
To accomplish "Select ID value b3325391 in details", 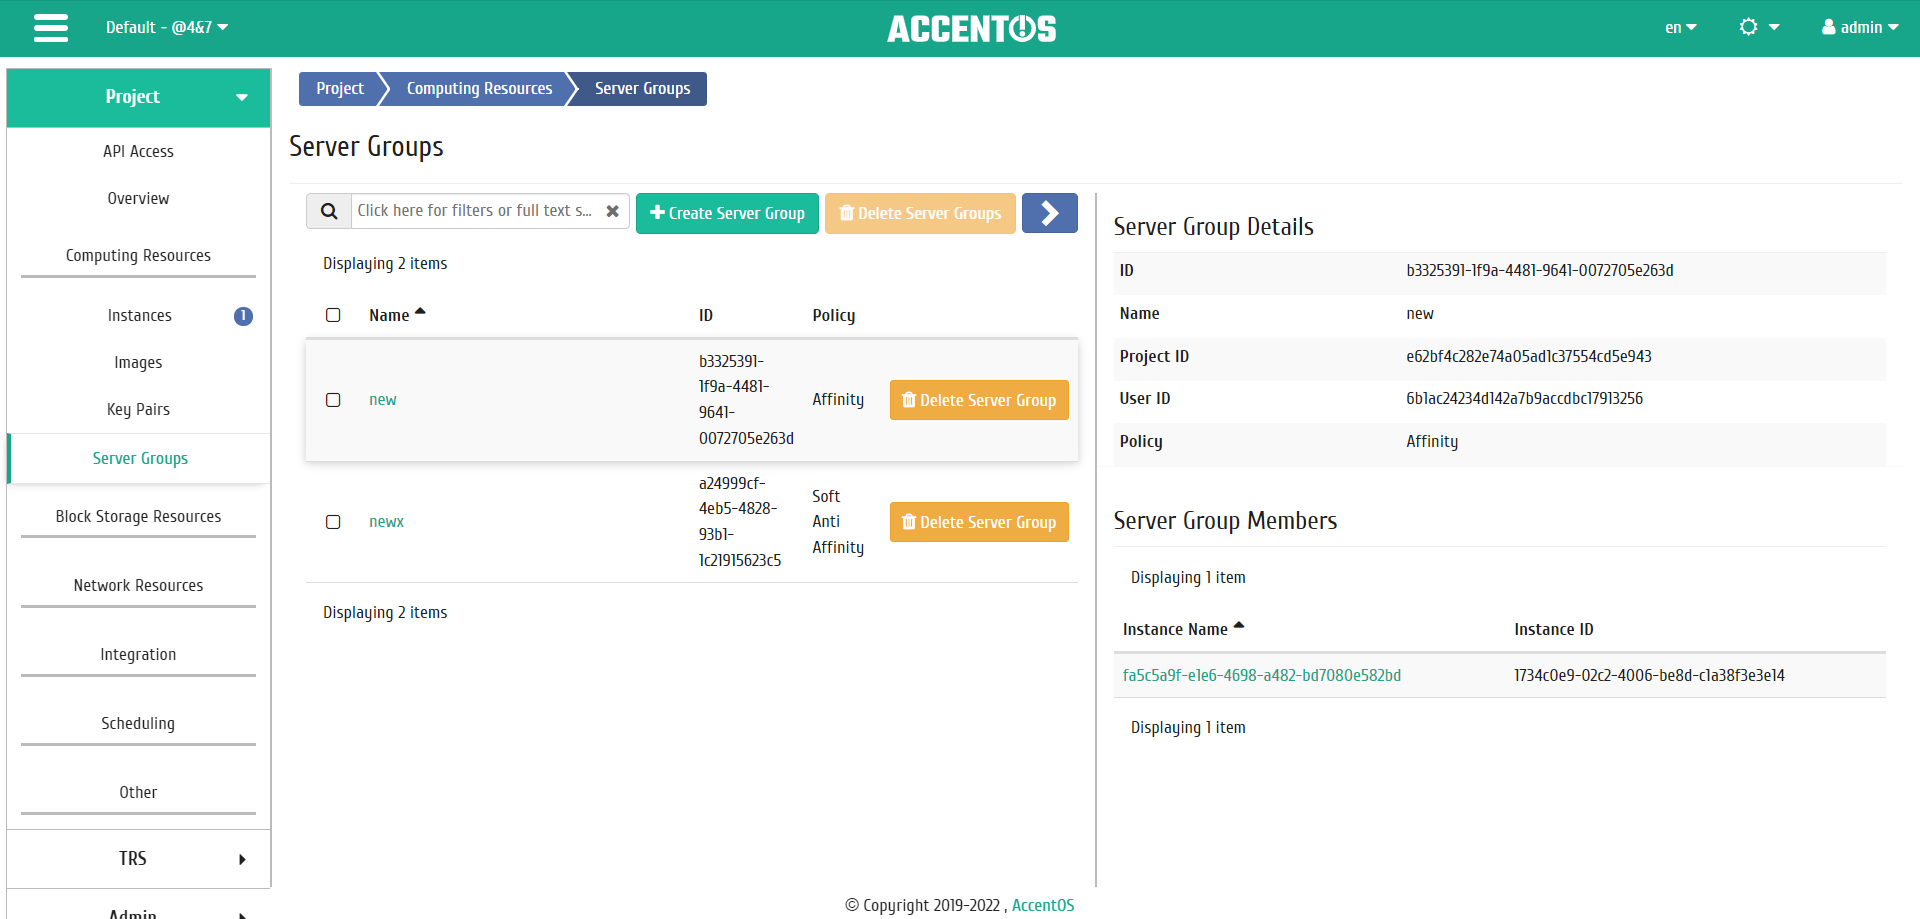I will click(x=1539, y=270).
